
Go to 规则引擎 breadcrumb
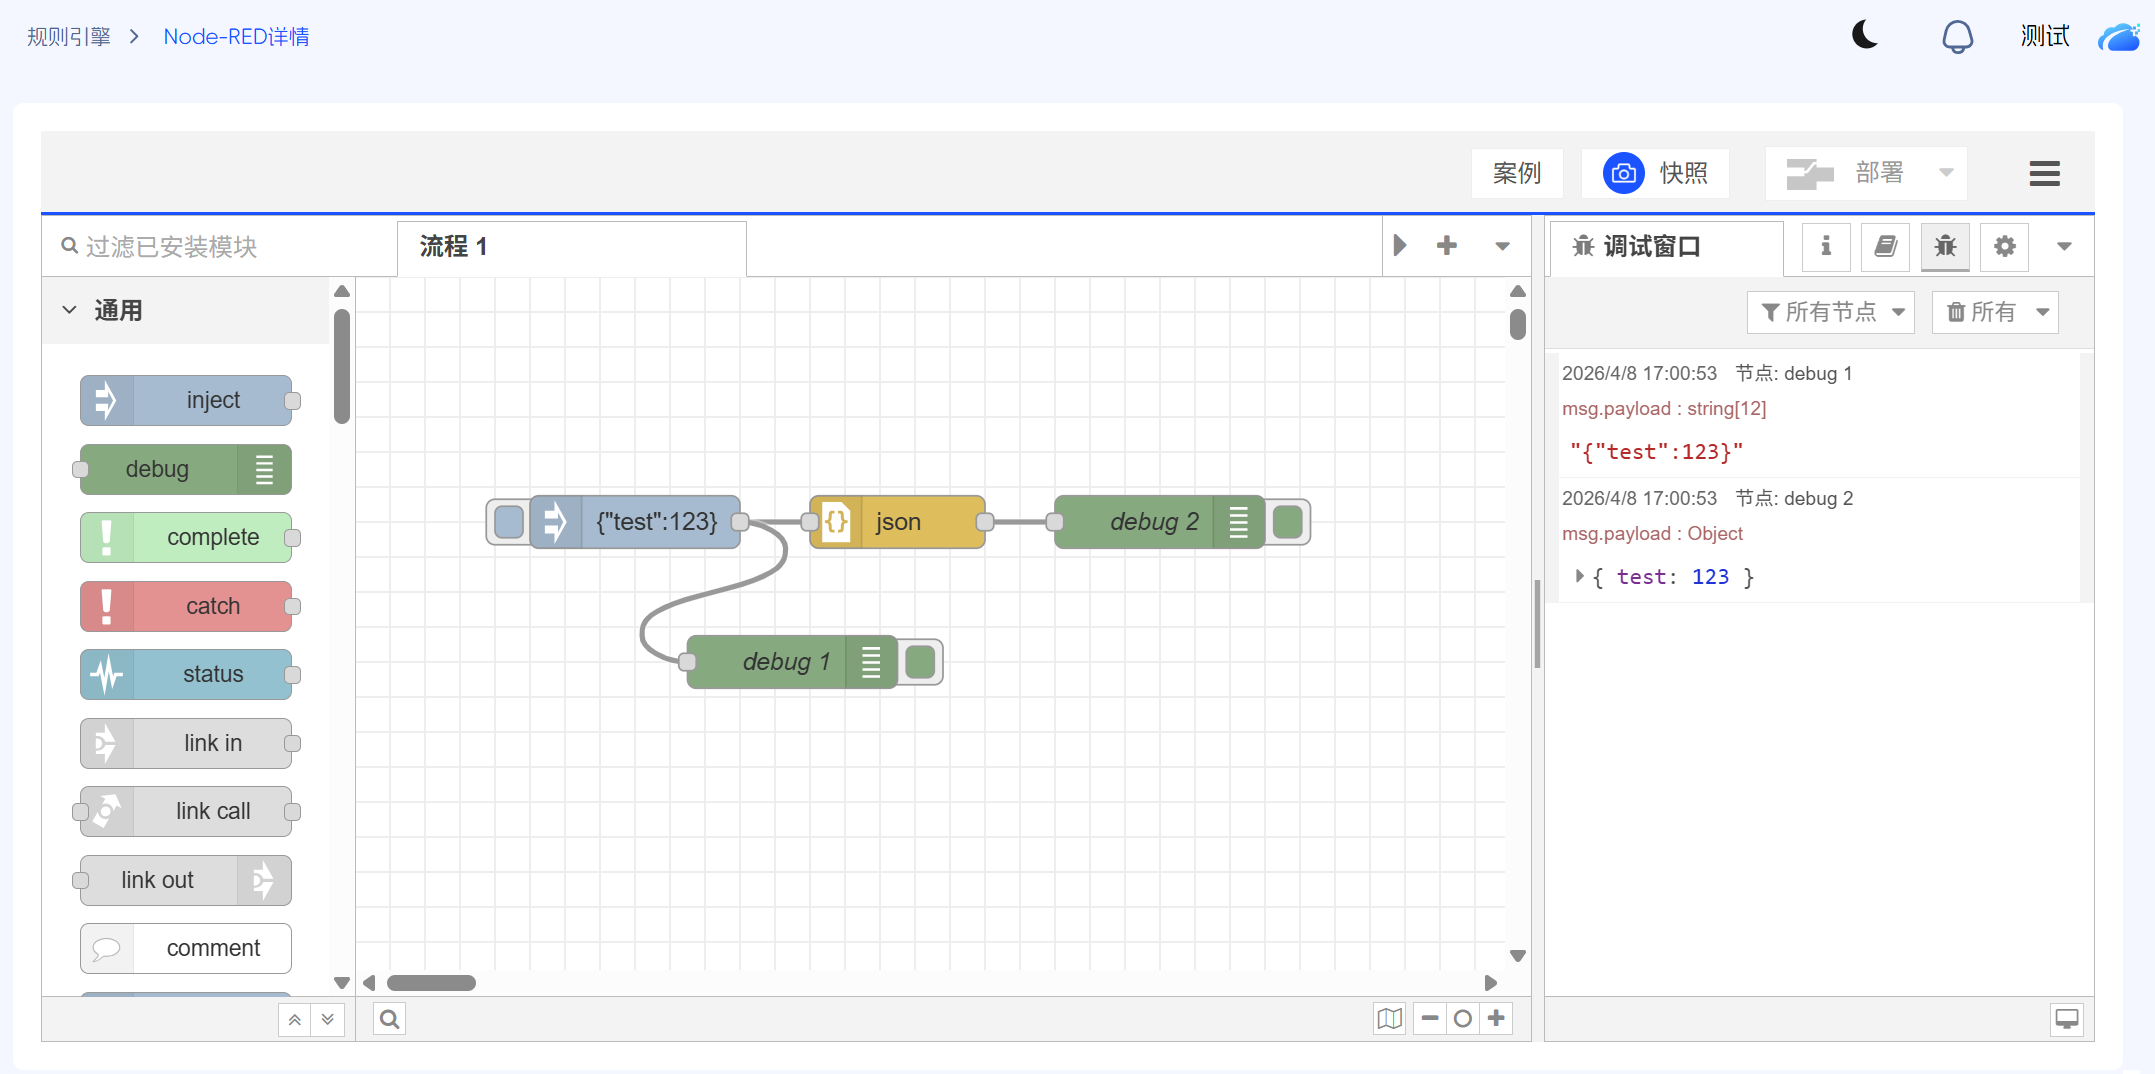click(x=69, y=37)
